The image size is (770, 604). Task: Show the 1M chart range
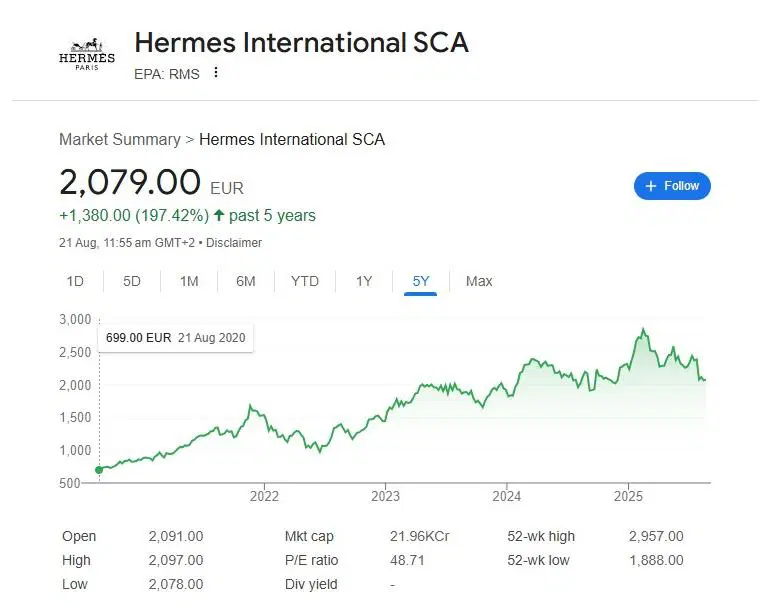[189, 281]
